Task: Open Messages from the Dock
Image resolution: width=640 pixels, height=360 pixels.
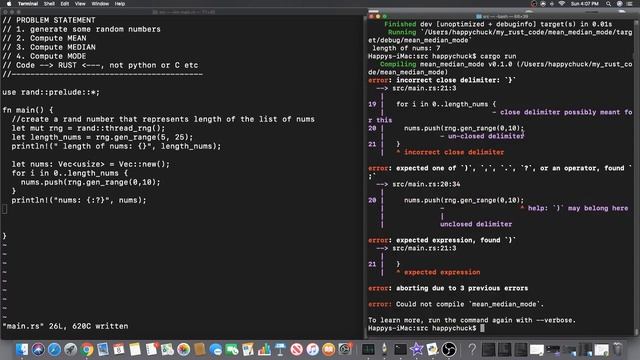Action: pos(216,349)
